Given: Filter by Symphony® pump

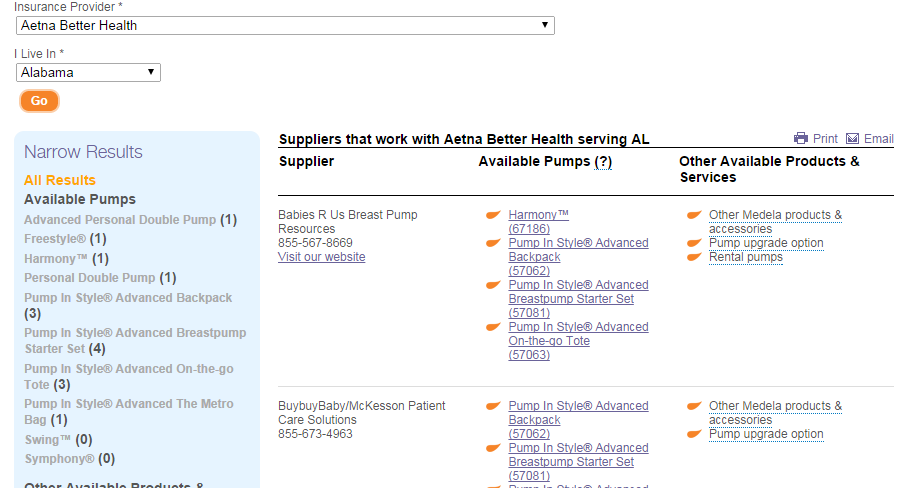Looking at the screenshot, I should pos(59,459).
